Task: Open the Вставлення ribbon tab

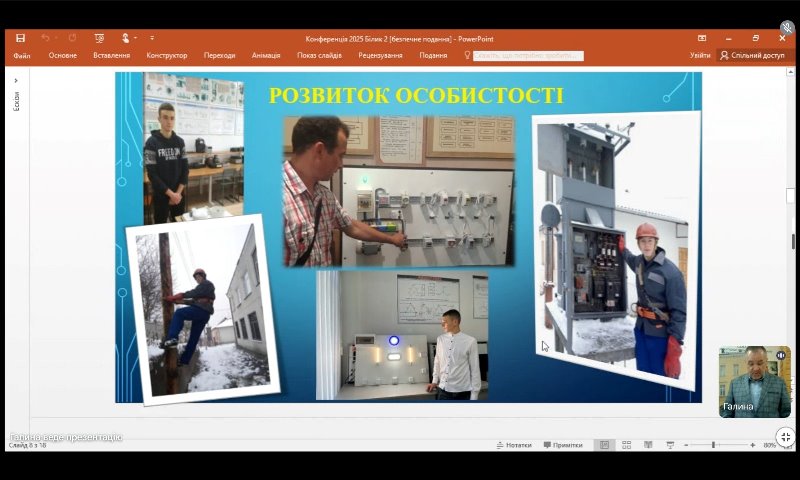Action: [111, 55]
